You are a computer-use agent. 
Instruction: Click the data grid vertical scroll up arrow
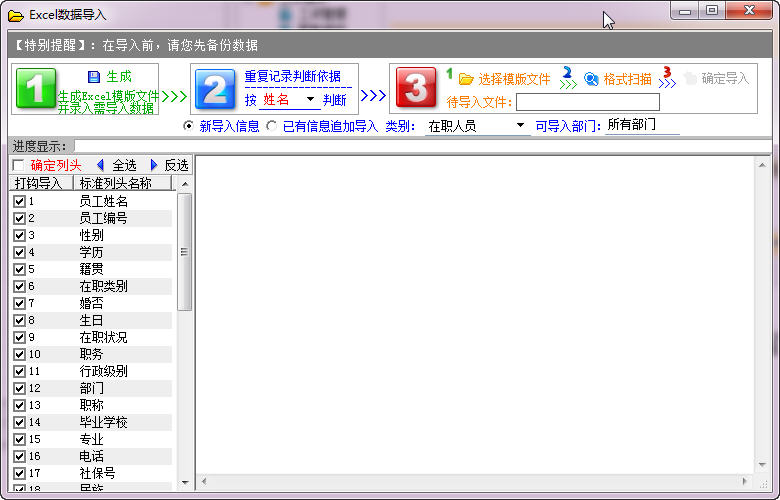pos(762,165)
